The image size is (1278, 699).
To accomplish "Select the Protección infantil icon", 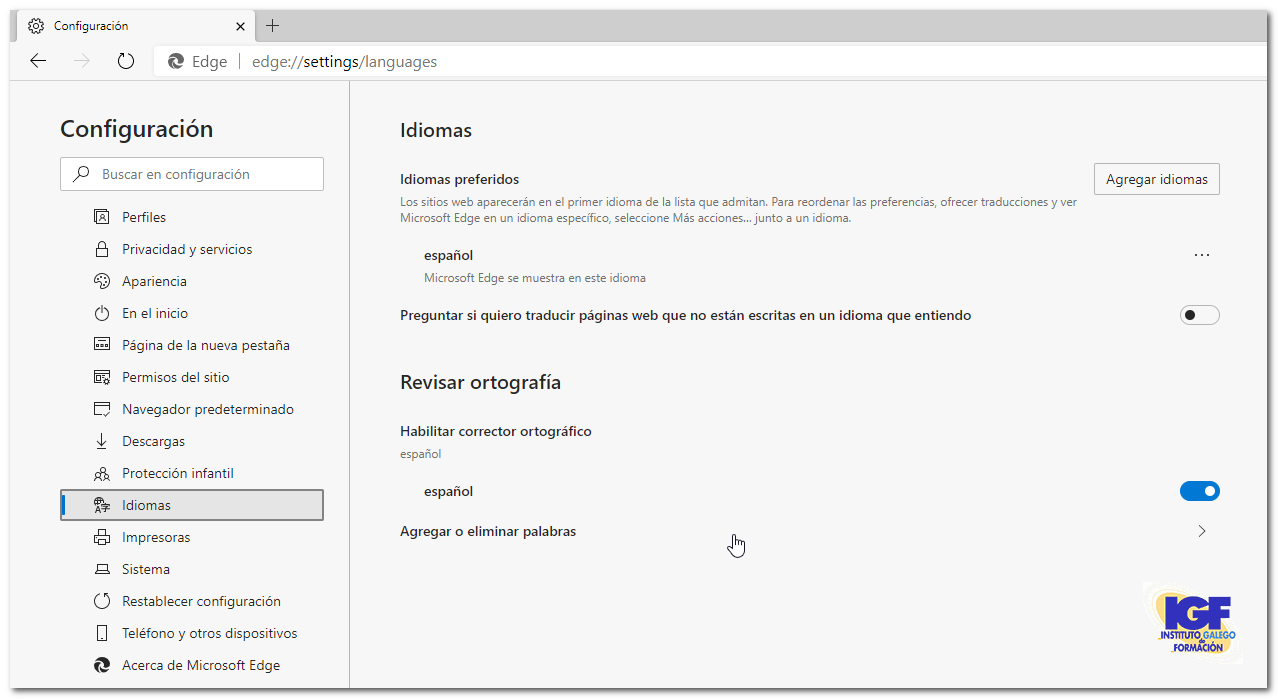I will click(101, 472).
